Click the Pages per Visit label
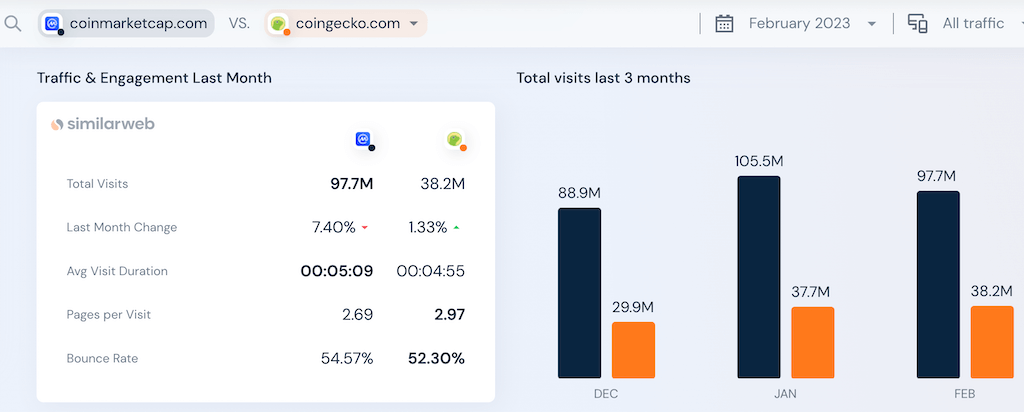Viewport: 1024px width, 412px height. pos(108,315)
